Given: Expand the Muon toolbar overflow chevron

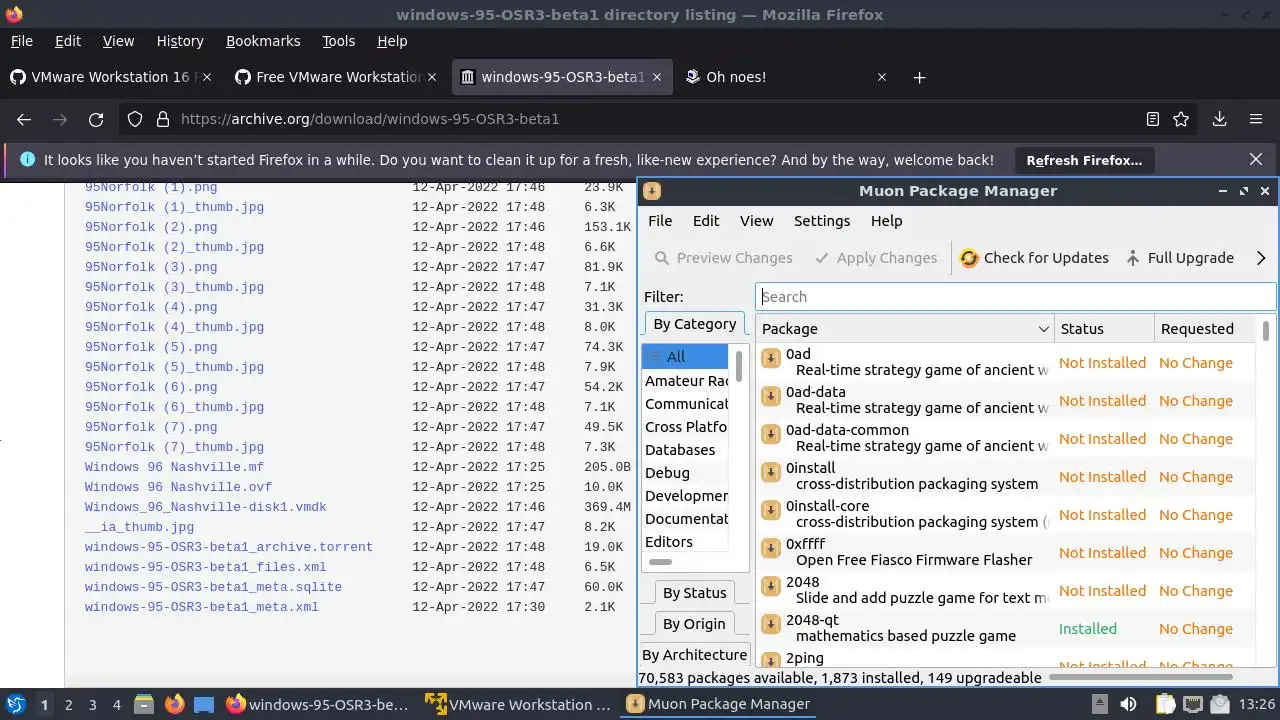Looking at the screenshot, I should pos(1261,258).
